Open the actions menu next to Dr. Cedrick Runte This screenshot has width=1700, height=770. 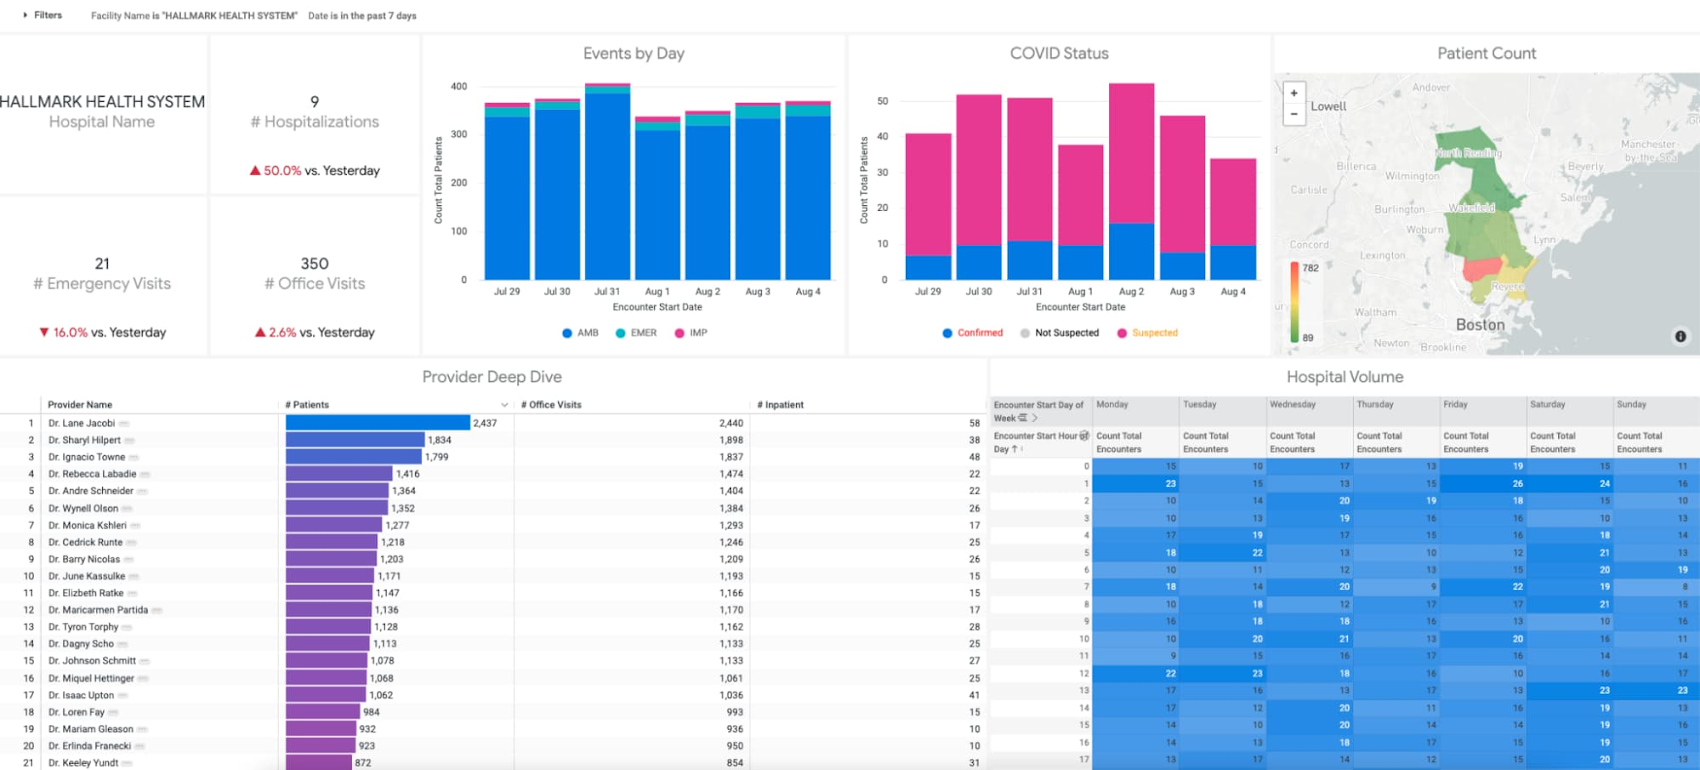click(131, 543)
